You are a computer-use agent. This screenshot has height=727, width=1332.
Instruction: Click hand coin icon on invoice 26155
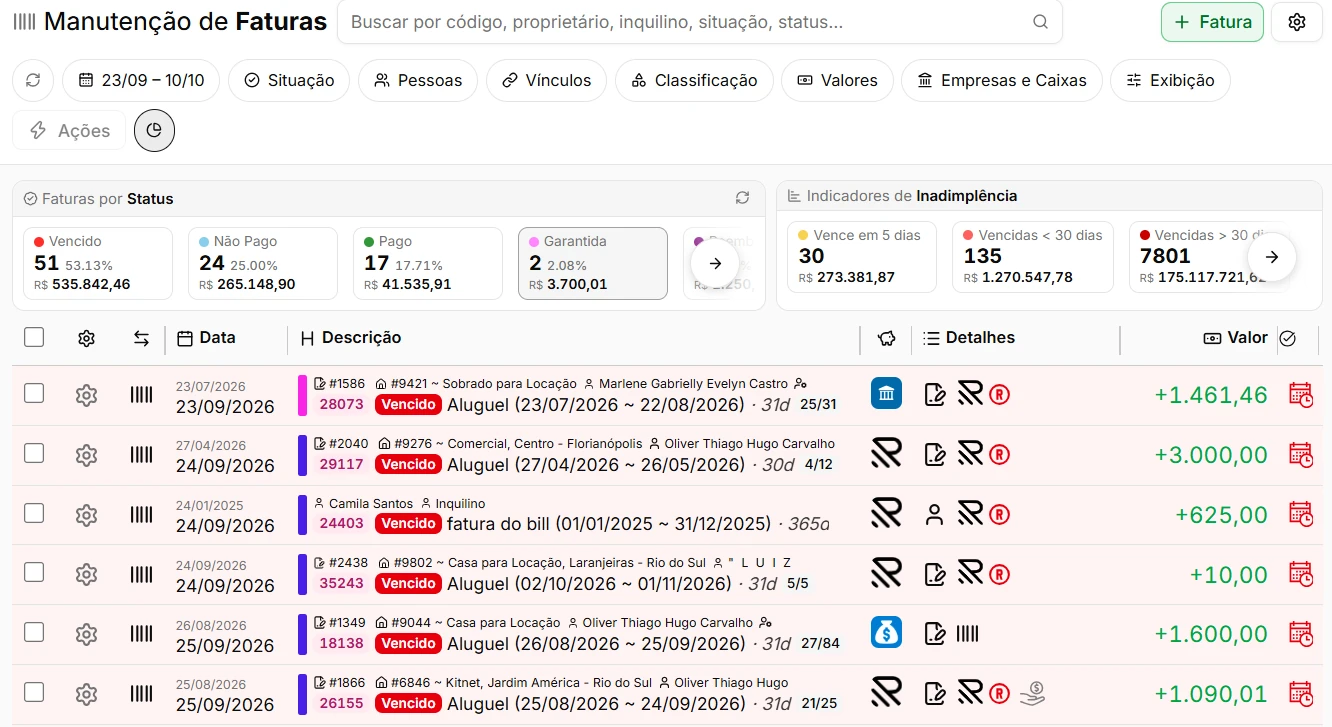1032,693
